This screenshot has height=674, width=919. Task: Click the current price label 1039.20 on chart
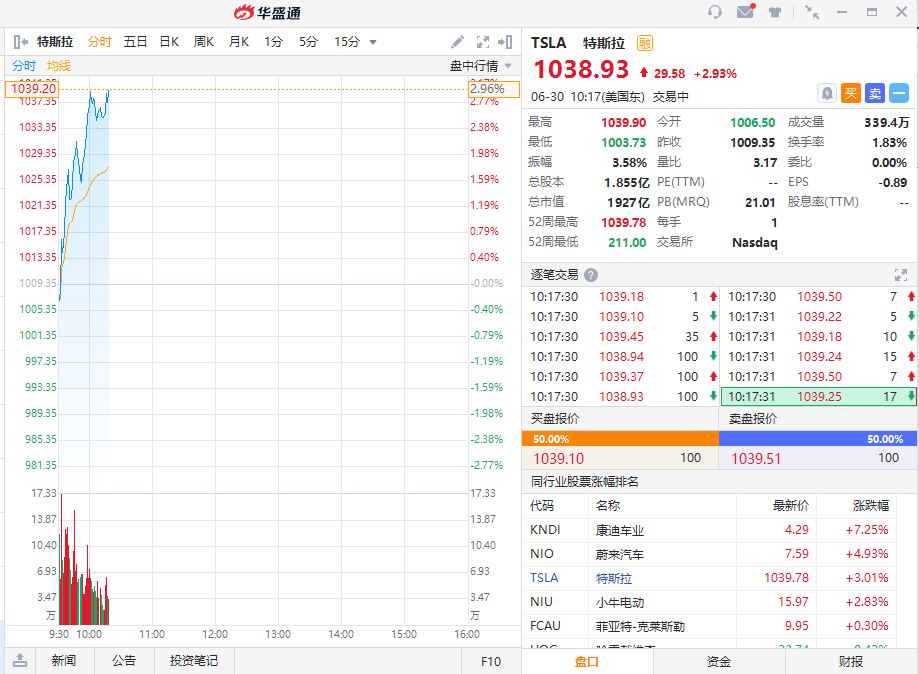tap(33, 88)
